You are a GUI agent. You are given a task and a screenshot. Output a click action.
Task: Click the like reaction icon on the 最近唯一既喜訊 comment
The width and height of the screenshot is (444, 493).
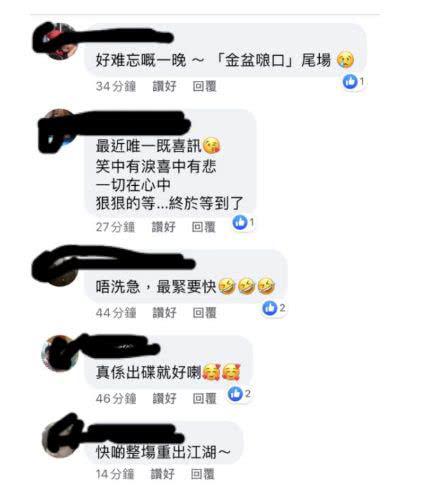pos(240,222)
